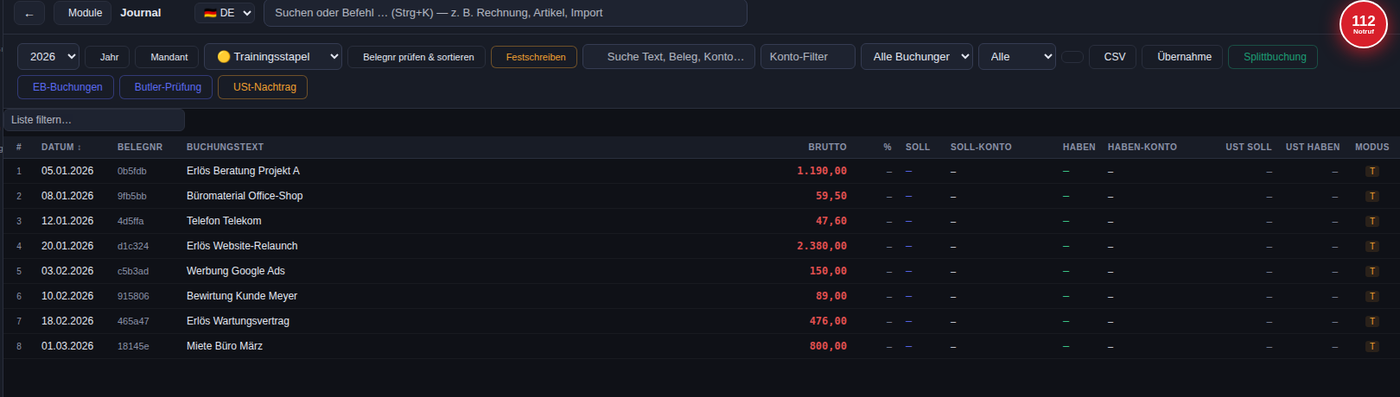Click the BRUTTO column header
This screenshot has height=397, width=1400.
(827, 147)
